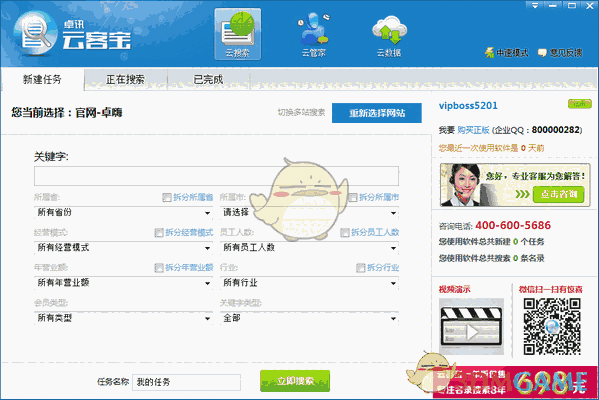Click 您使用软件总共新建 0 个任务 line
The height and width of the screenshot is (400, 599).
[491, 241]
